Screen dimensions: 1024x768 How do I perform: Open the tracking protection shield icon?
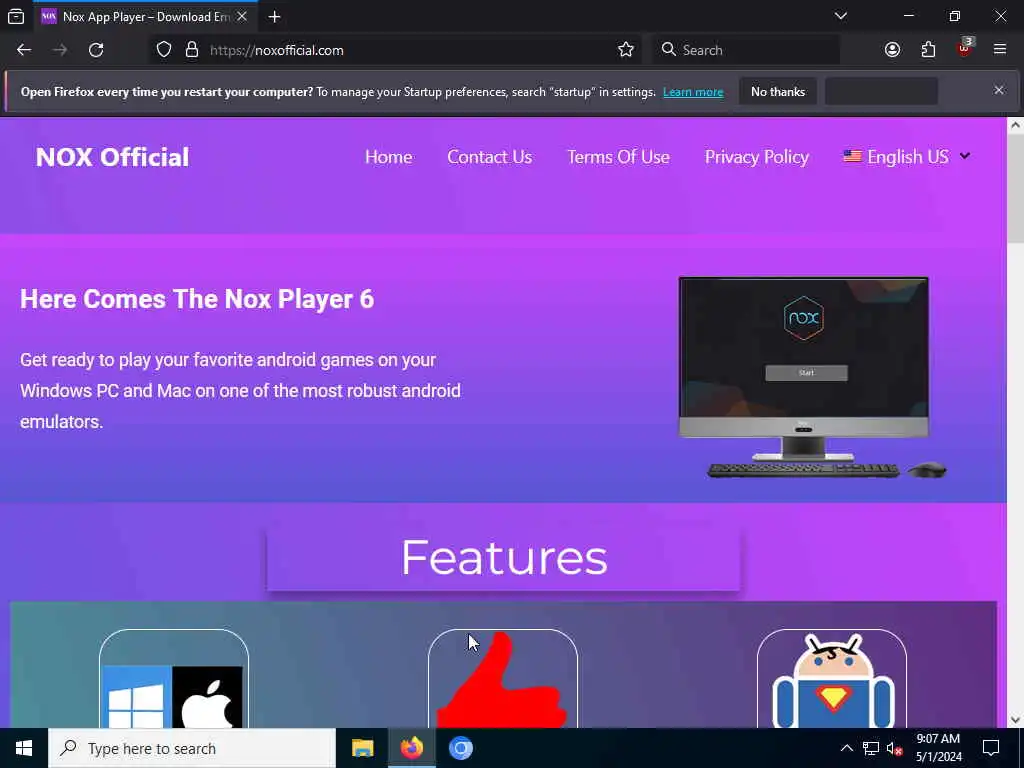(164, 50)
